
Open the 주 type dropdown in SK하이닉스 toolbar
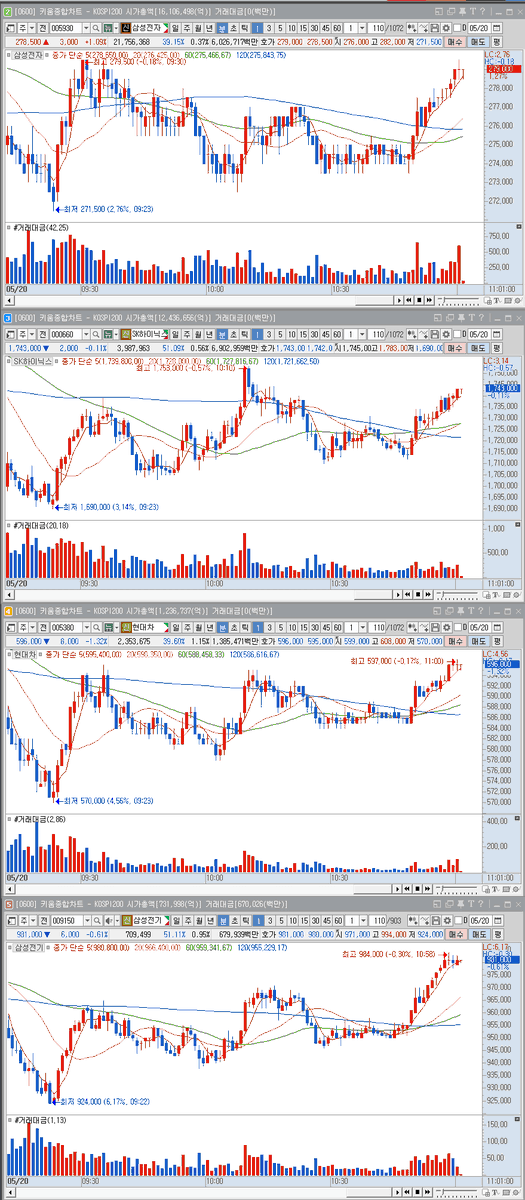click(x=32, y=333)
